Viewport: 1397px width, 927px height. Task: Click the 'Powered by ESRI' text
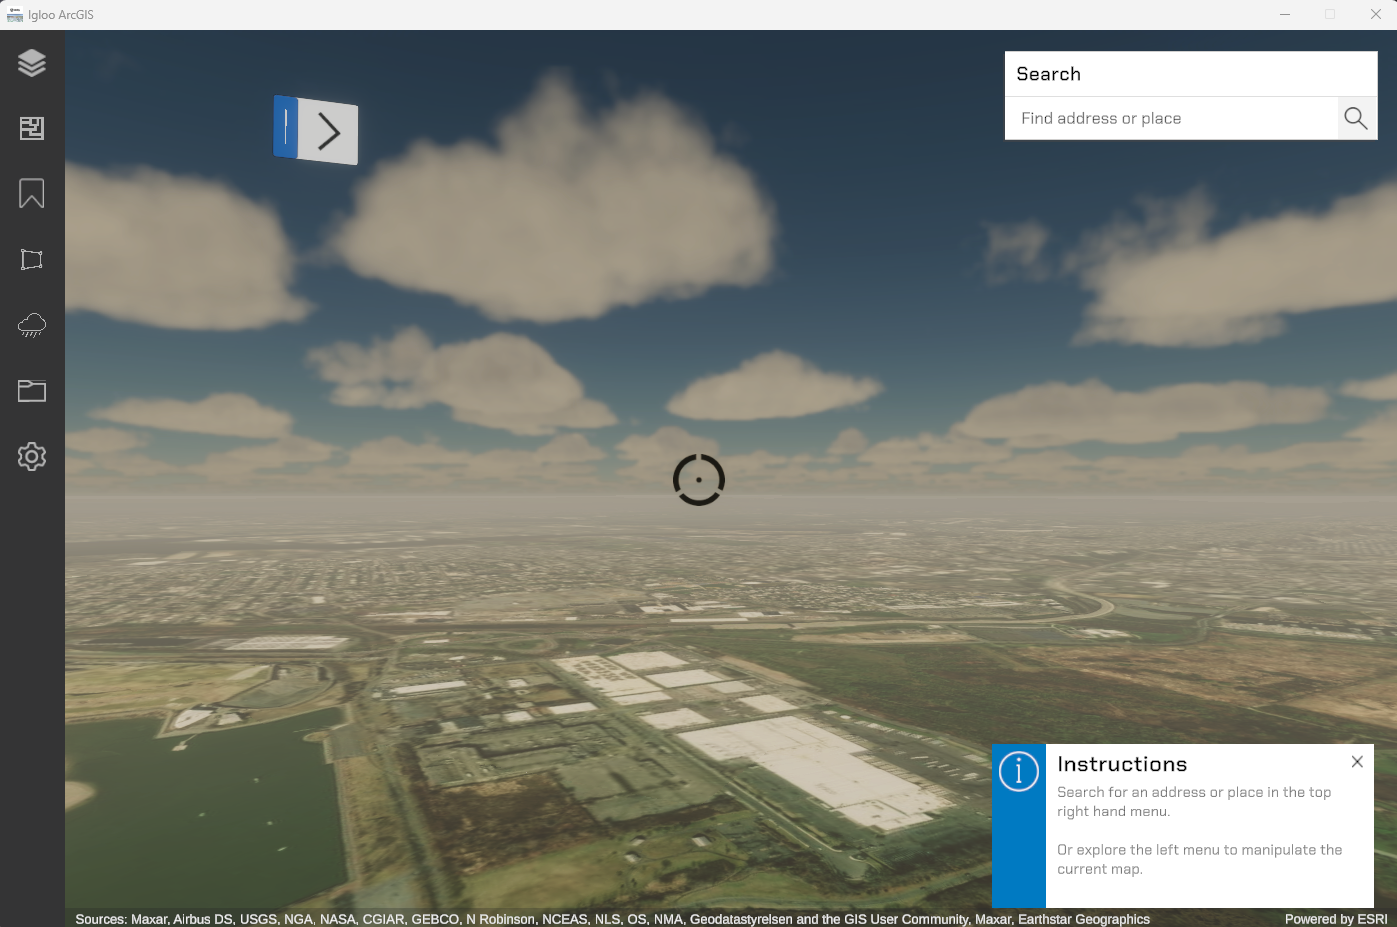click(x=1335, y=919)
